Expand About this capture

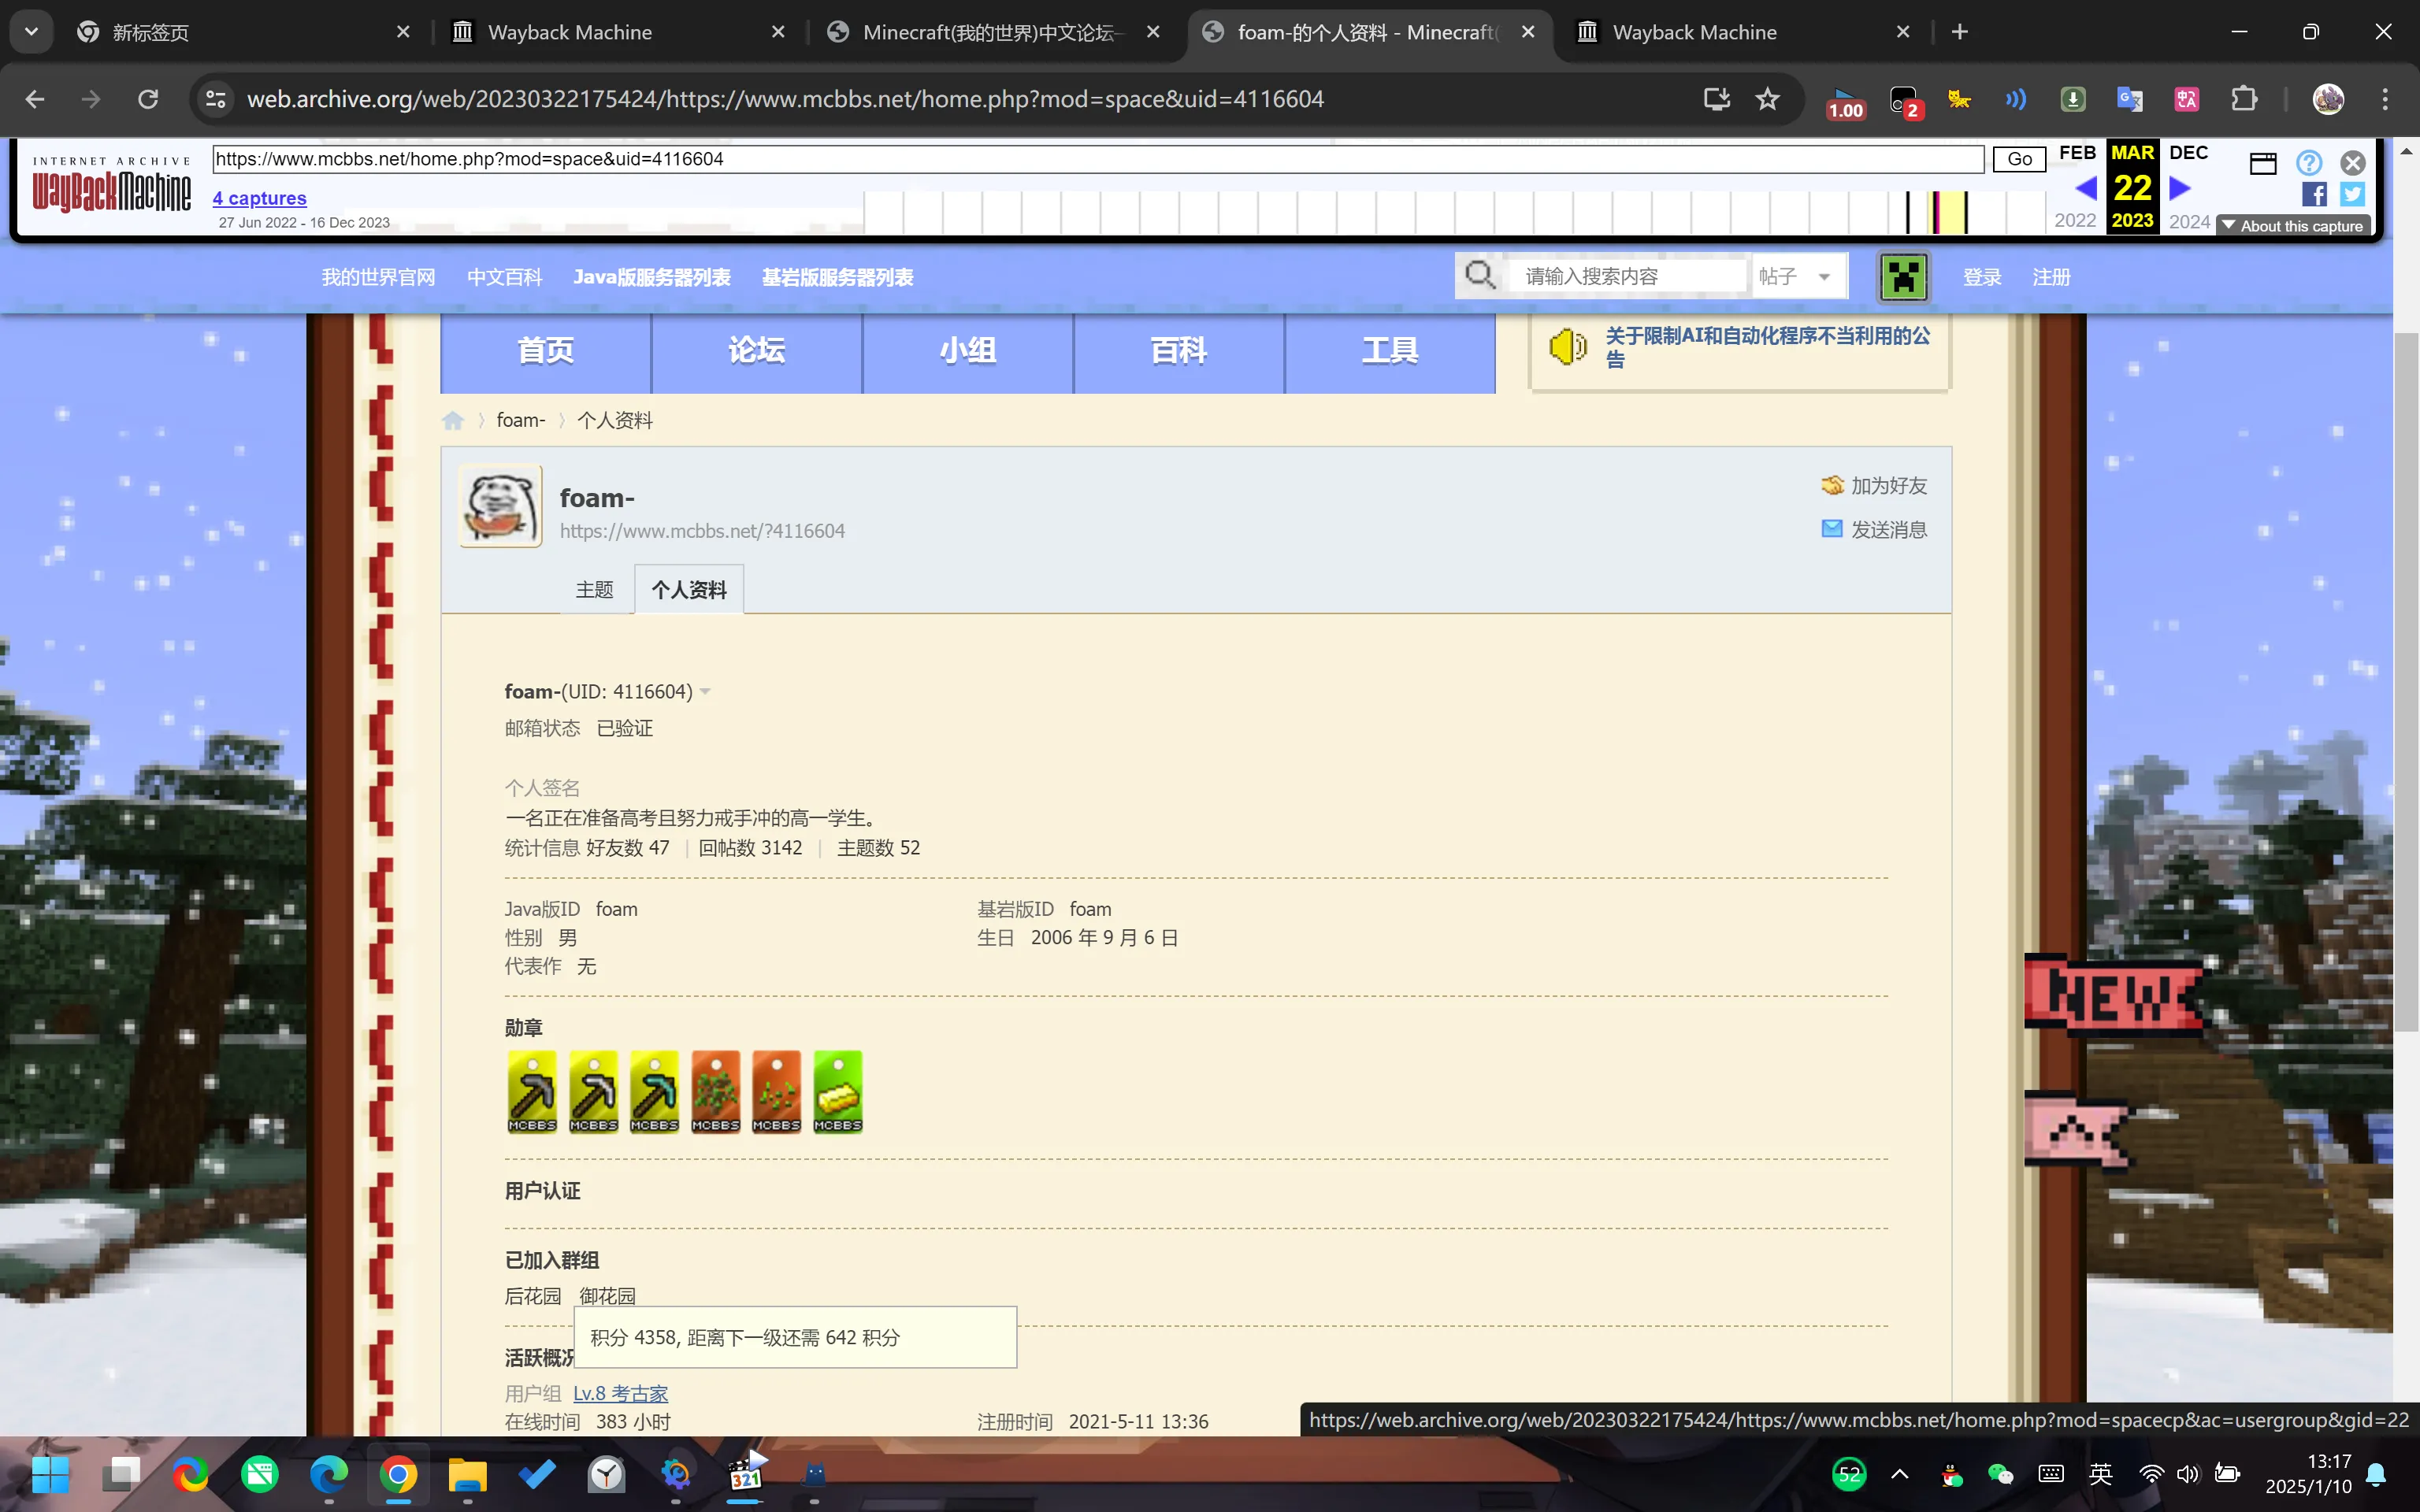click(x=2293, y=226)
